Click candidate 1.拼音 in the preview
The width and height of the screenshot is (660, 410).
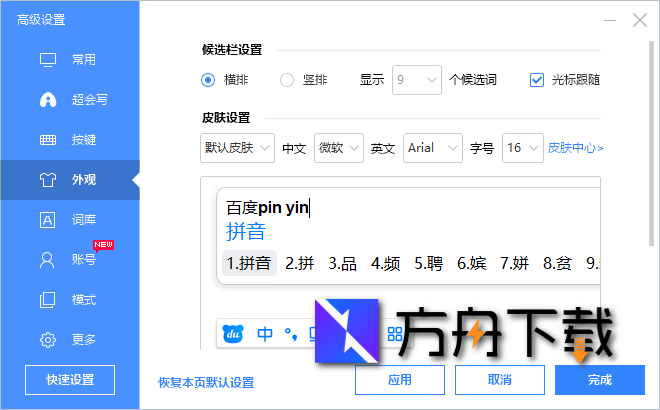tap(249, 264)
